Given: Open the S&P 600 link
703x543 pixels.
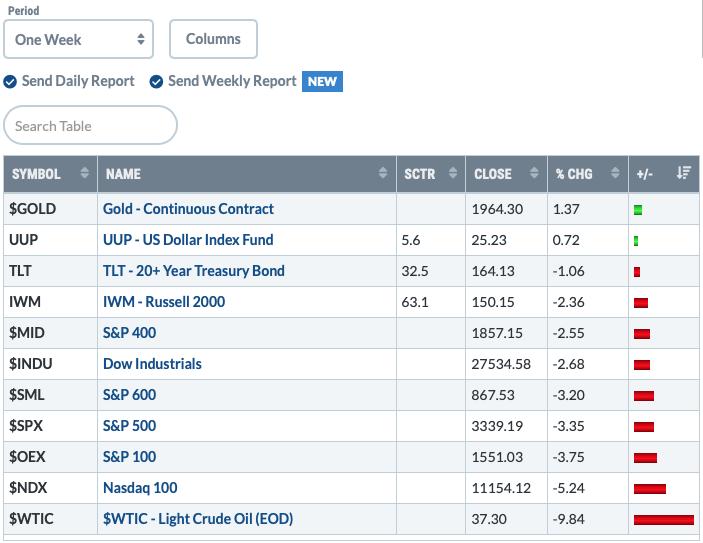Looking at the screenshot, I should tap(130, 395).
